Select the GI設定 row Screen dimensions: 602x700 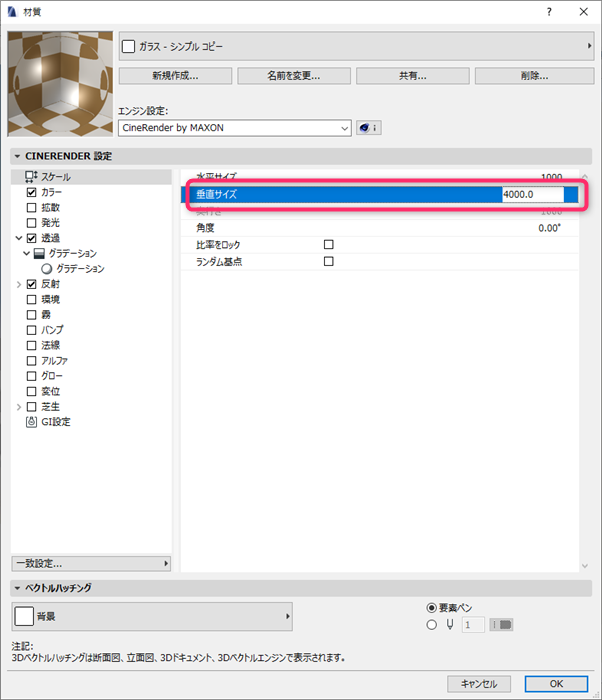coord(91,422)
